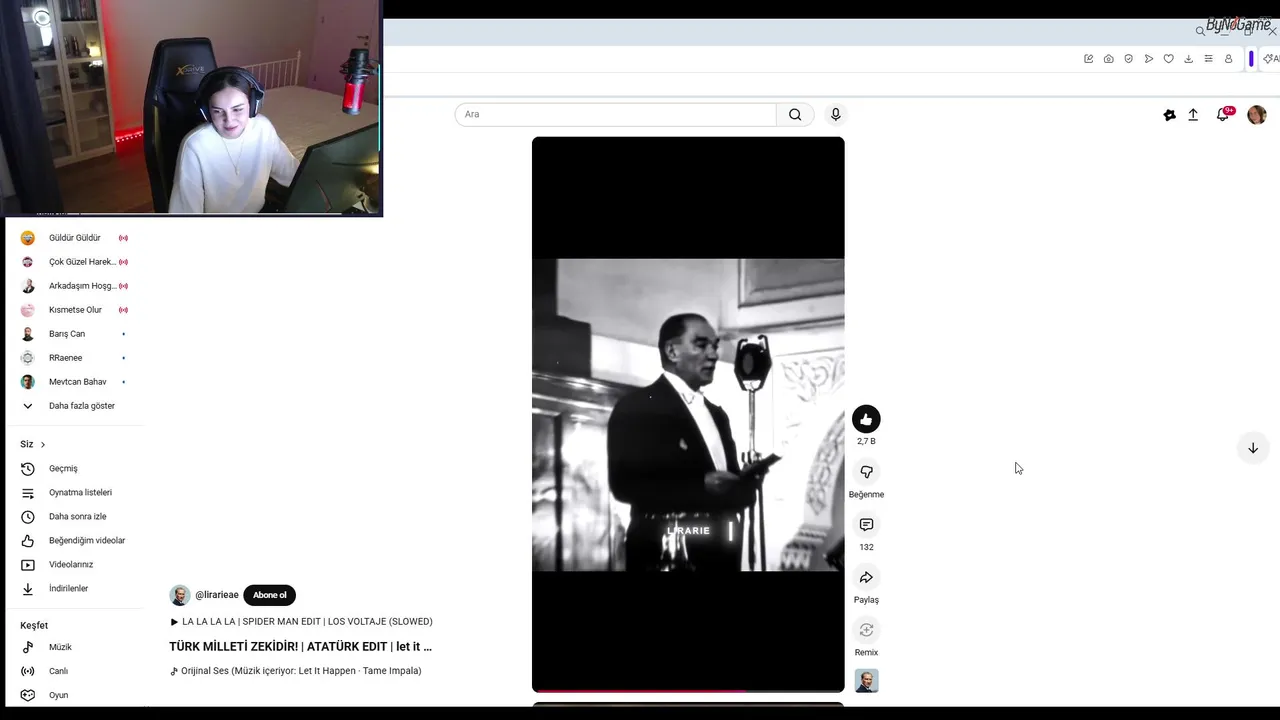Click the Short video to pause playback
The width and height of the screenshot is (1280, 720).
pyautogui.click(x=688, y=414)
